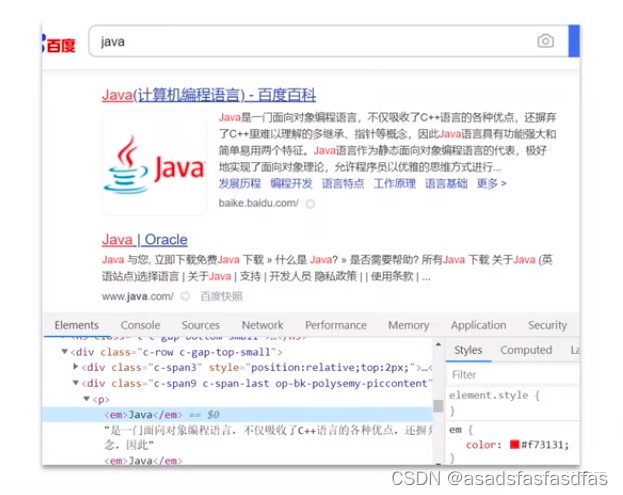Viewport: 623px width, 495px height.
Task: Click the Elements panel scrollbar thumb
Action: [438, 406]
